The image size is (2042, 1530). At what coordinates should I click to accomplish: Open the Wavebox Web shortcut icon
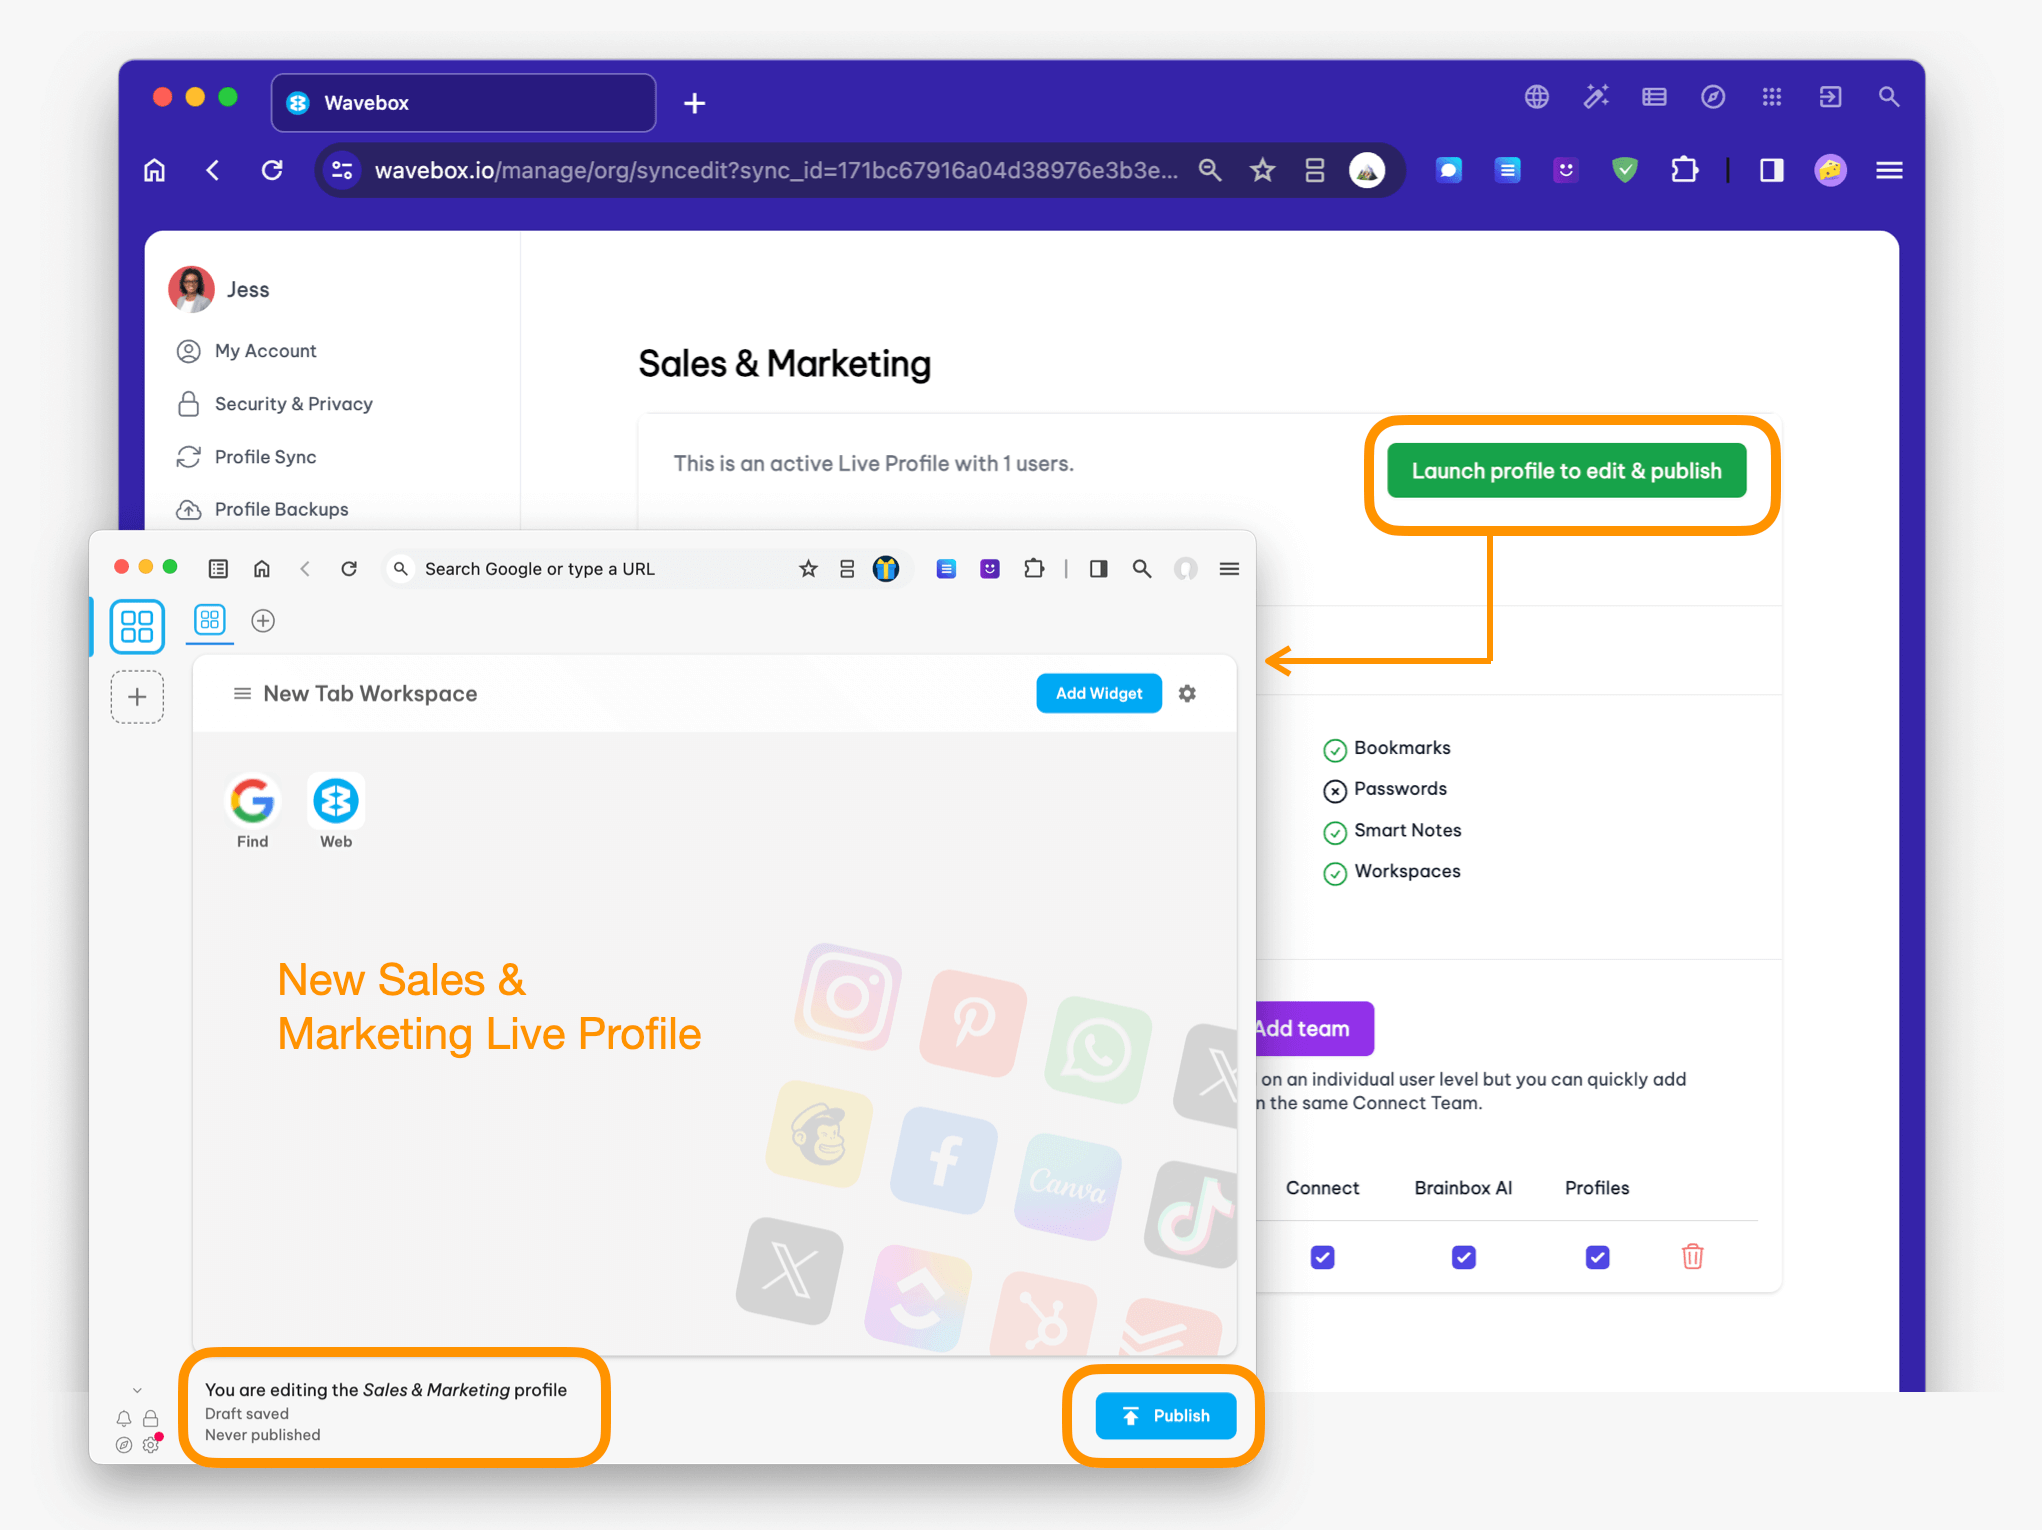pyautogui.click(x=336, y=801)
